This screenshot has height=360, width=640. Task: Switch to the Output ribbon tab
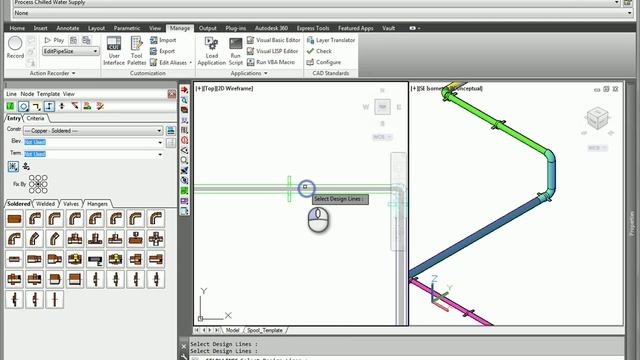click(x=207, y=28)
